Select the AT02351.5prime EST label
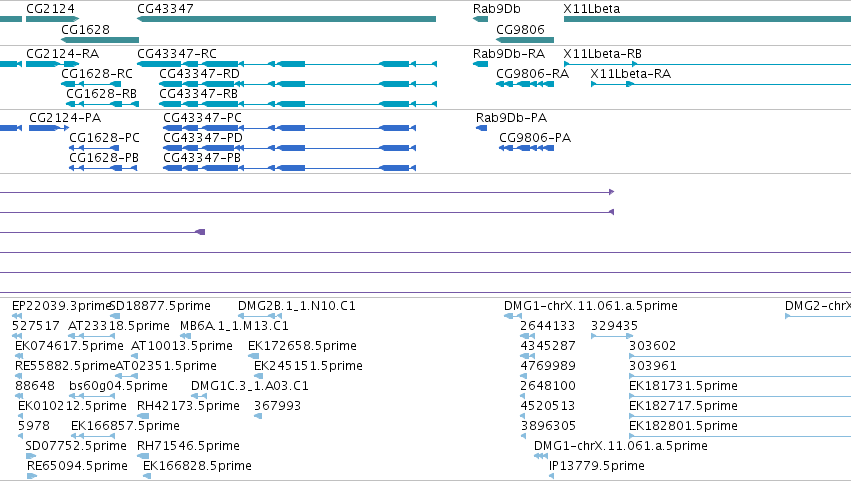851x481 pixels. pyautogui.click(x=166, y=366)
